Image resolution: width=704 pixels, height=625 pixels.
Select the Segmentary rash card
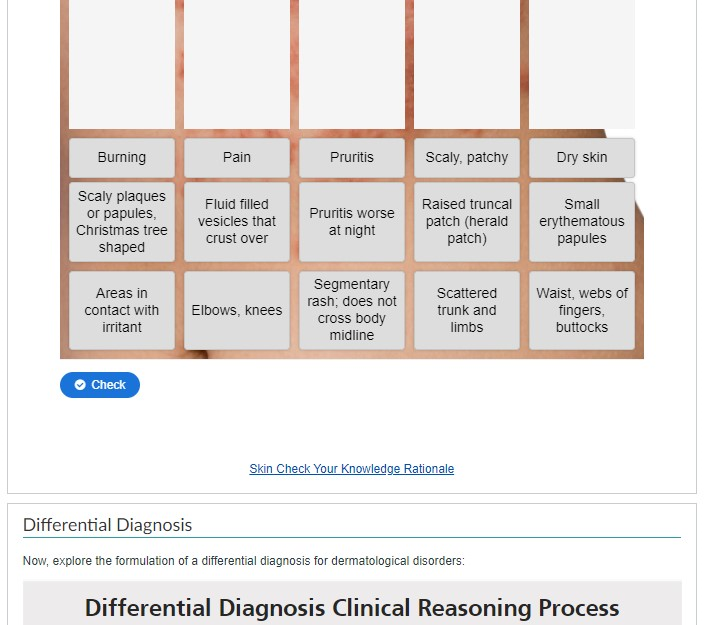click(352, 310)
